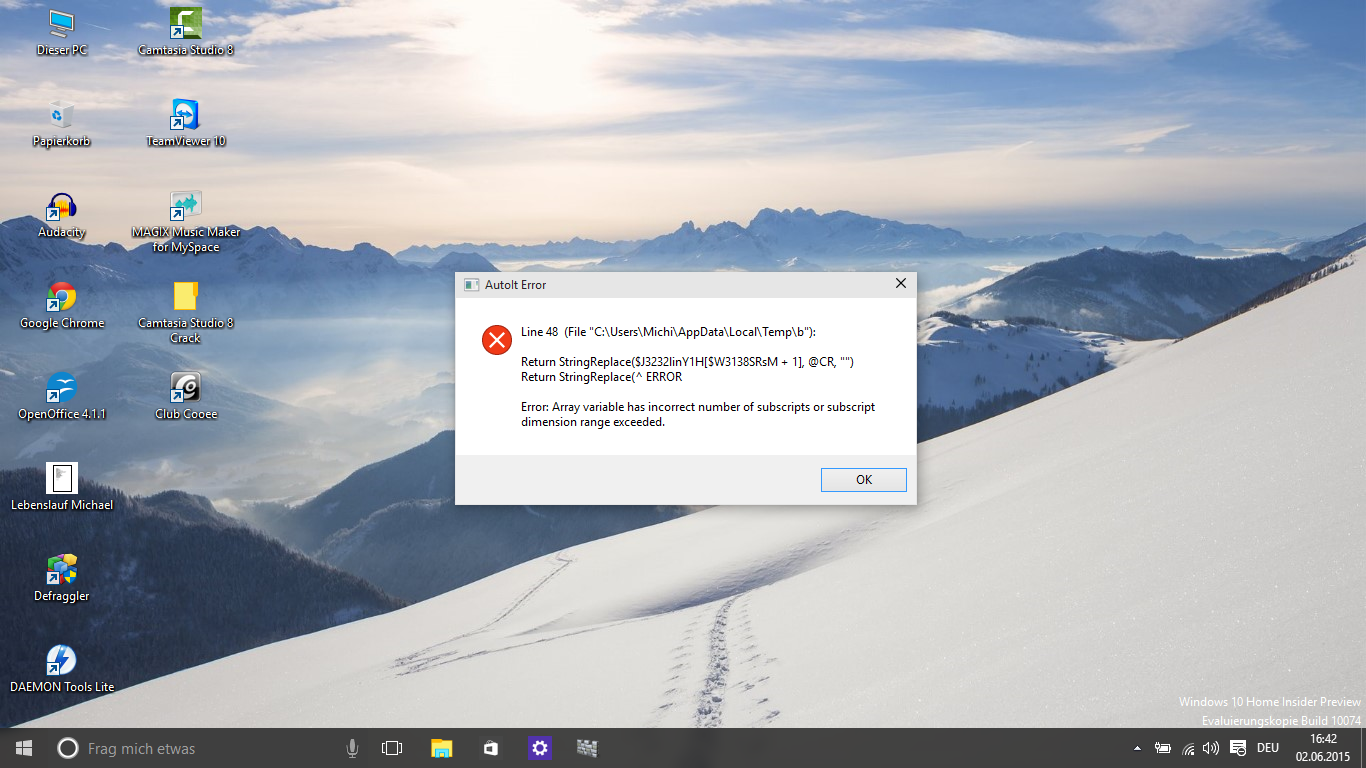This screenshot has width=1366, height=768.
Task: Select the MAGIX Music Maker for MySpace icon
Action: (186, 222)
